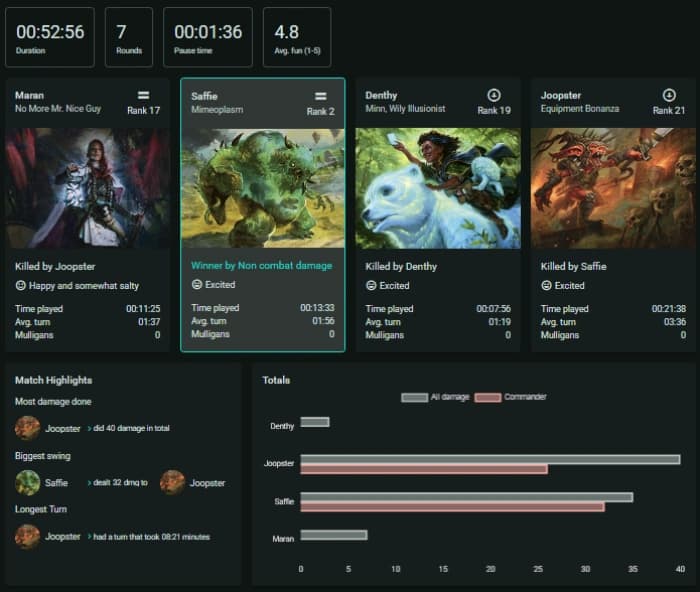This screenshot has width=700, height=592.
Task: Click 'Rank 21' on Joopster's card
Action: 669,110
